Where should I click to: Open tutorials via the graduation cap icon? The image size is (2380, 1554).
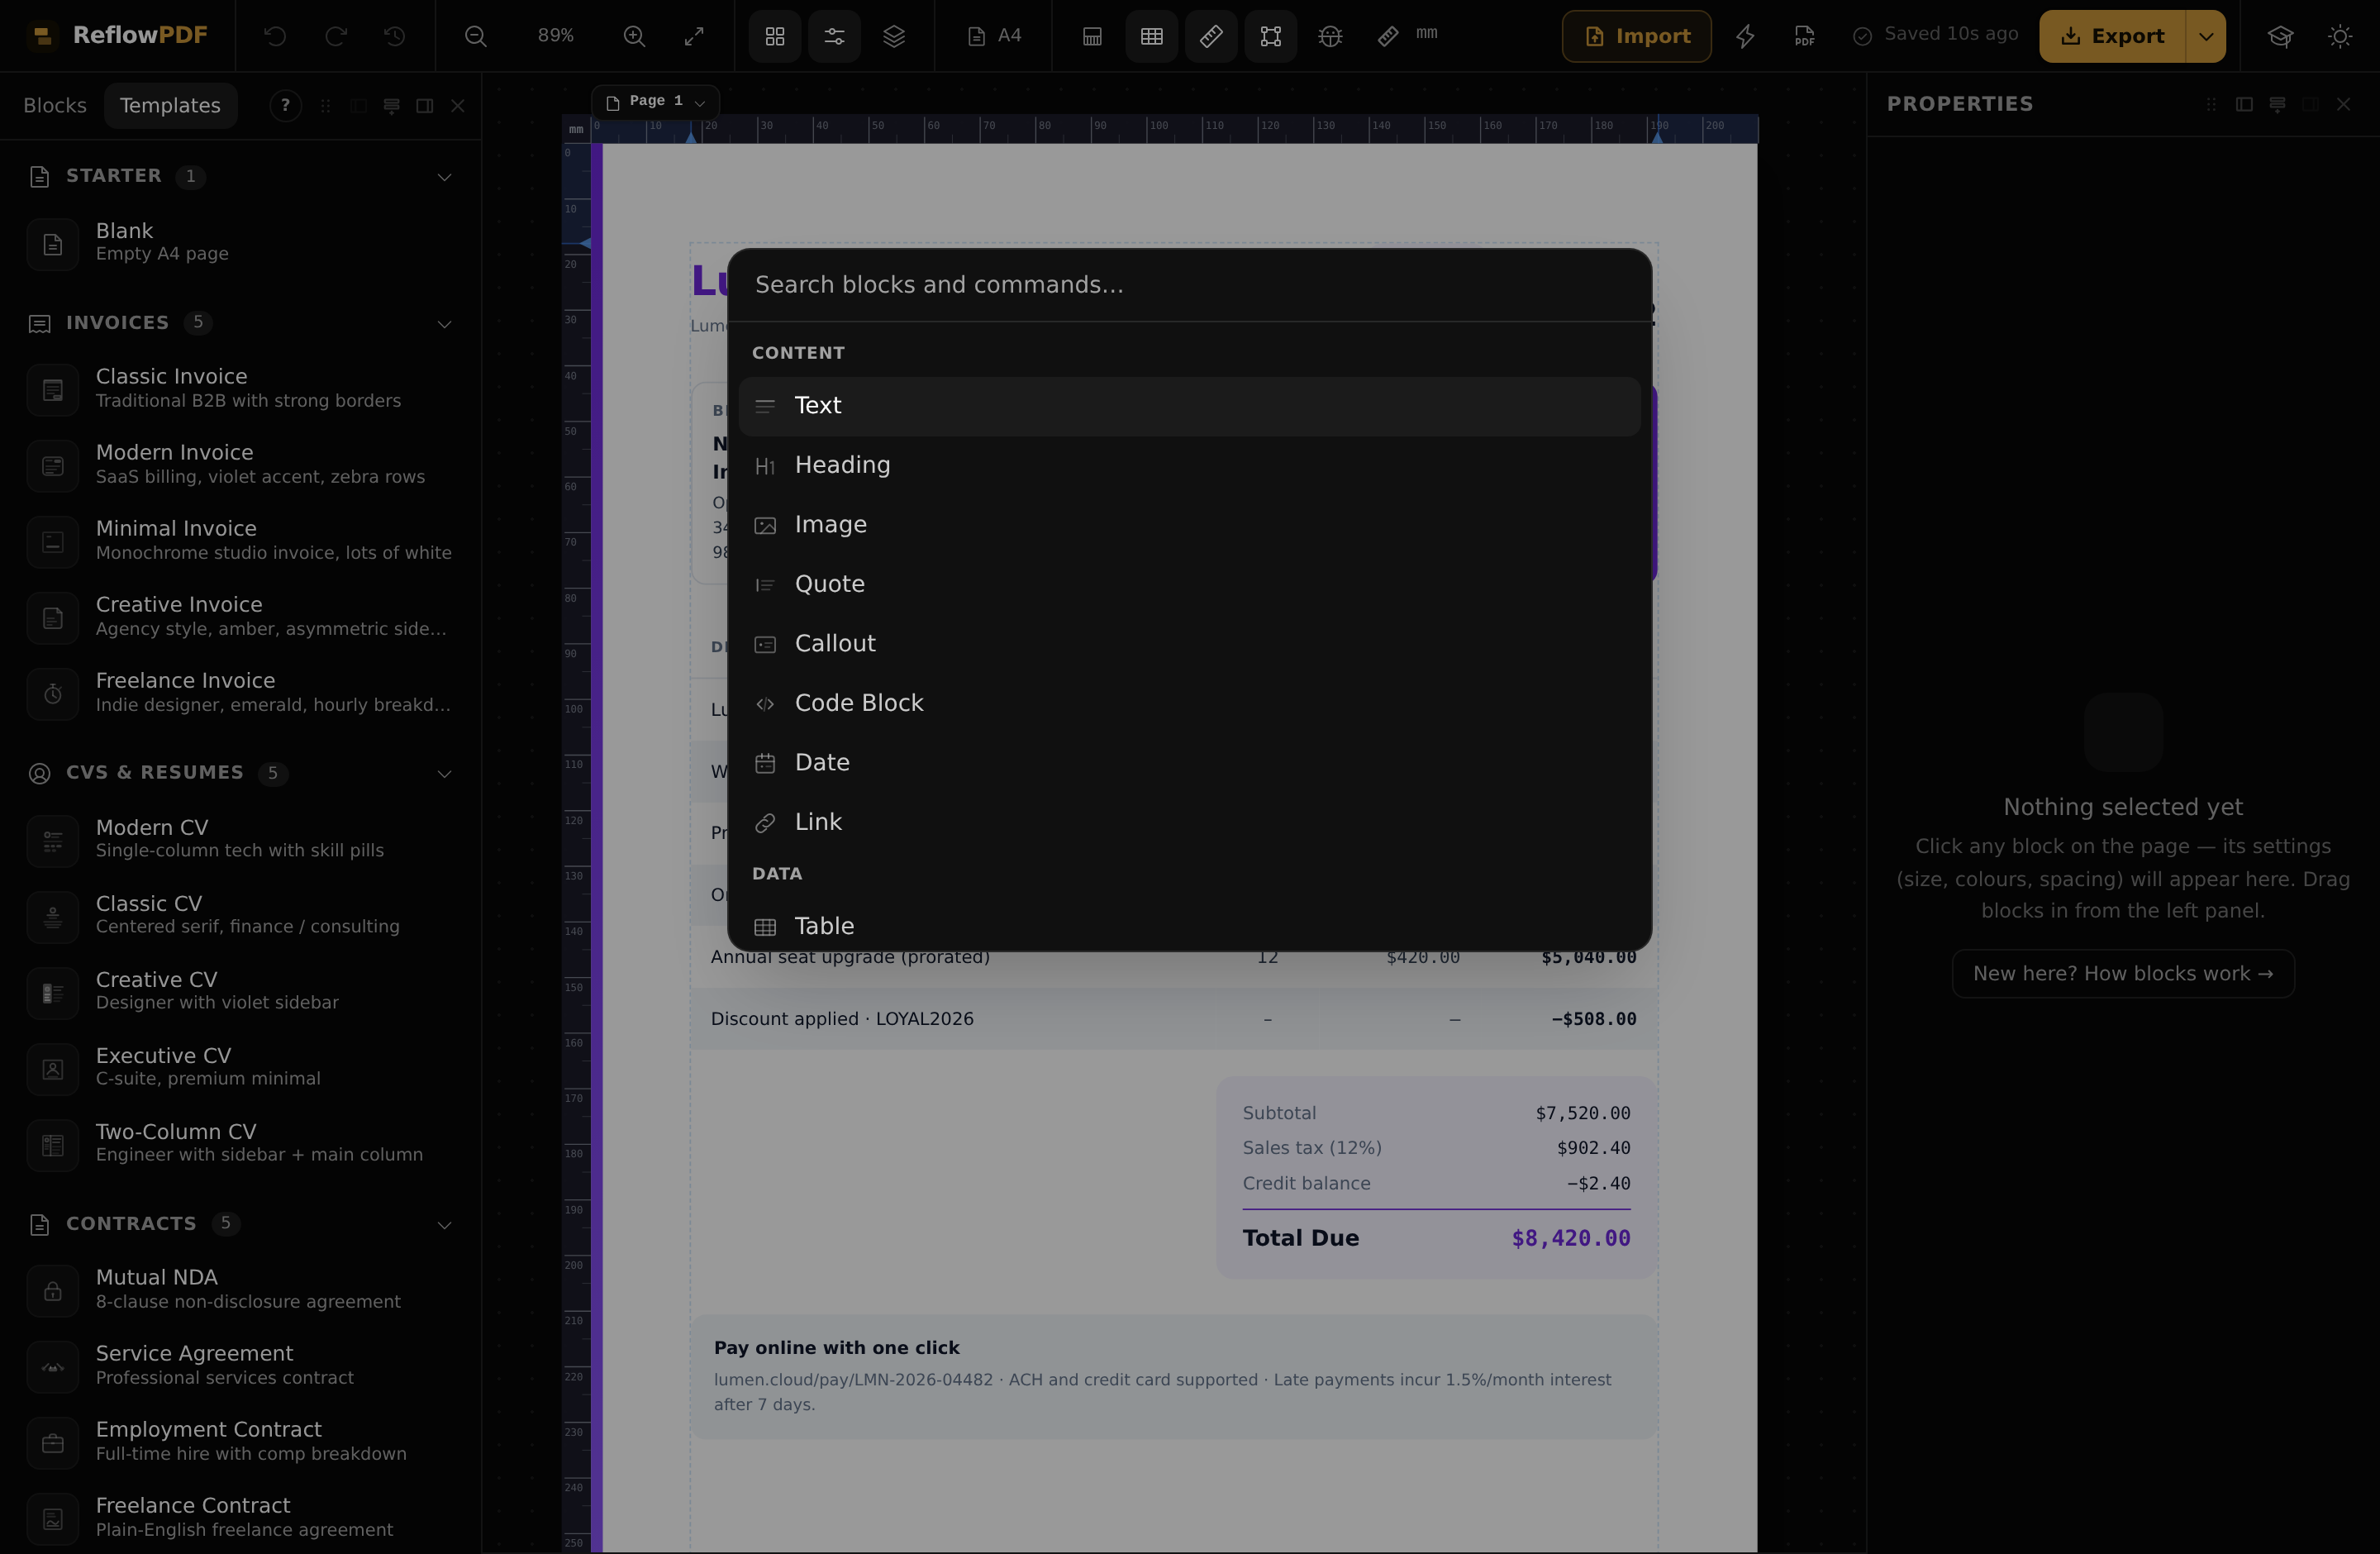(x=2280, y=36)
